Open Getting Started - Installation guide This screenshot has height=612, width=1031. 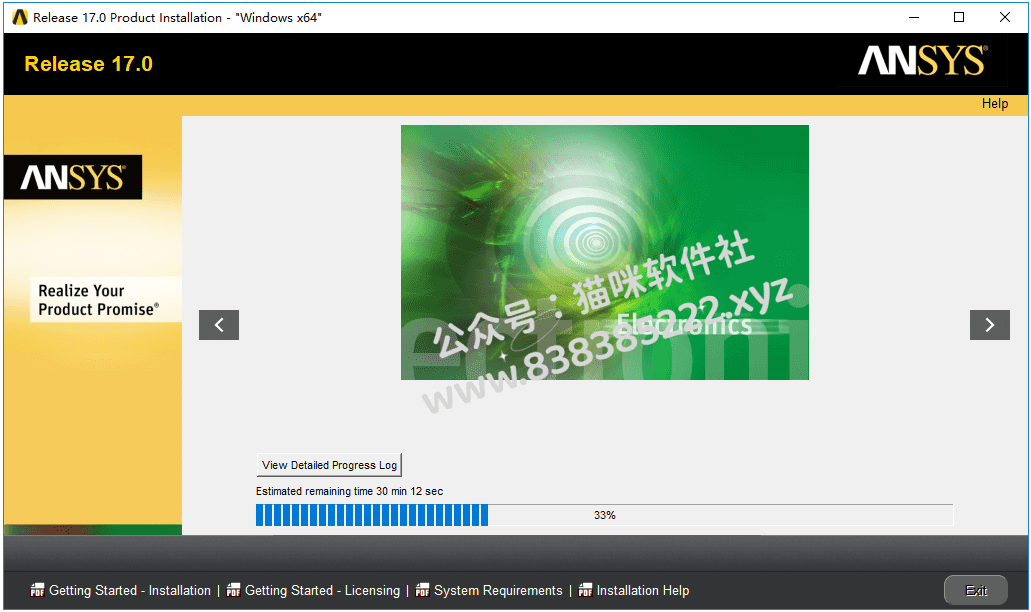coord(130,590)
